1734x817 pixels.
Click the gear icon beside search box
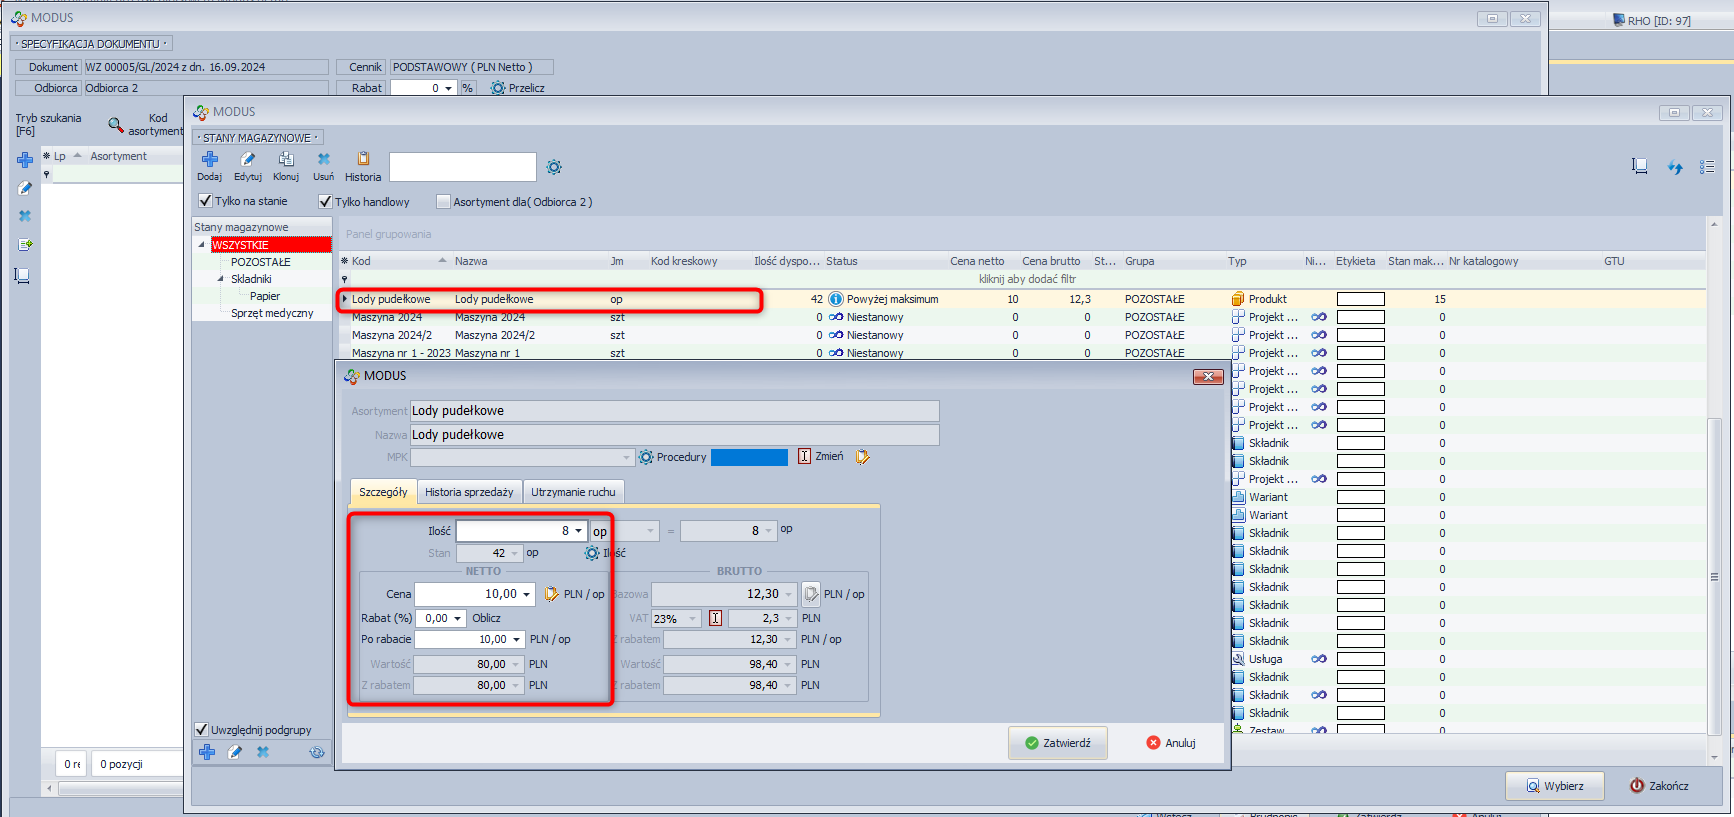click(x=554, y=167)
